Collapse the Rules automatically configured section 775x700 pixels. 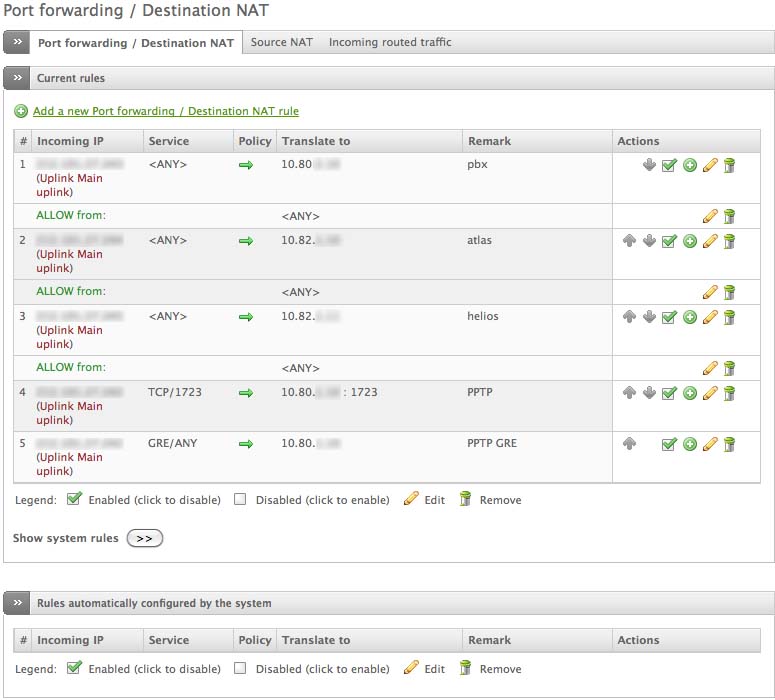(17, 603)
